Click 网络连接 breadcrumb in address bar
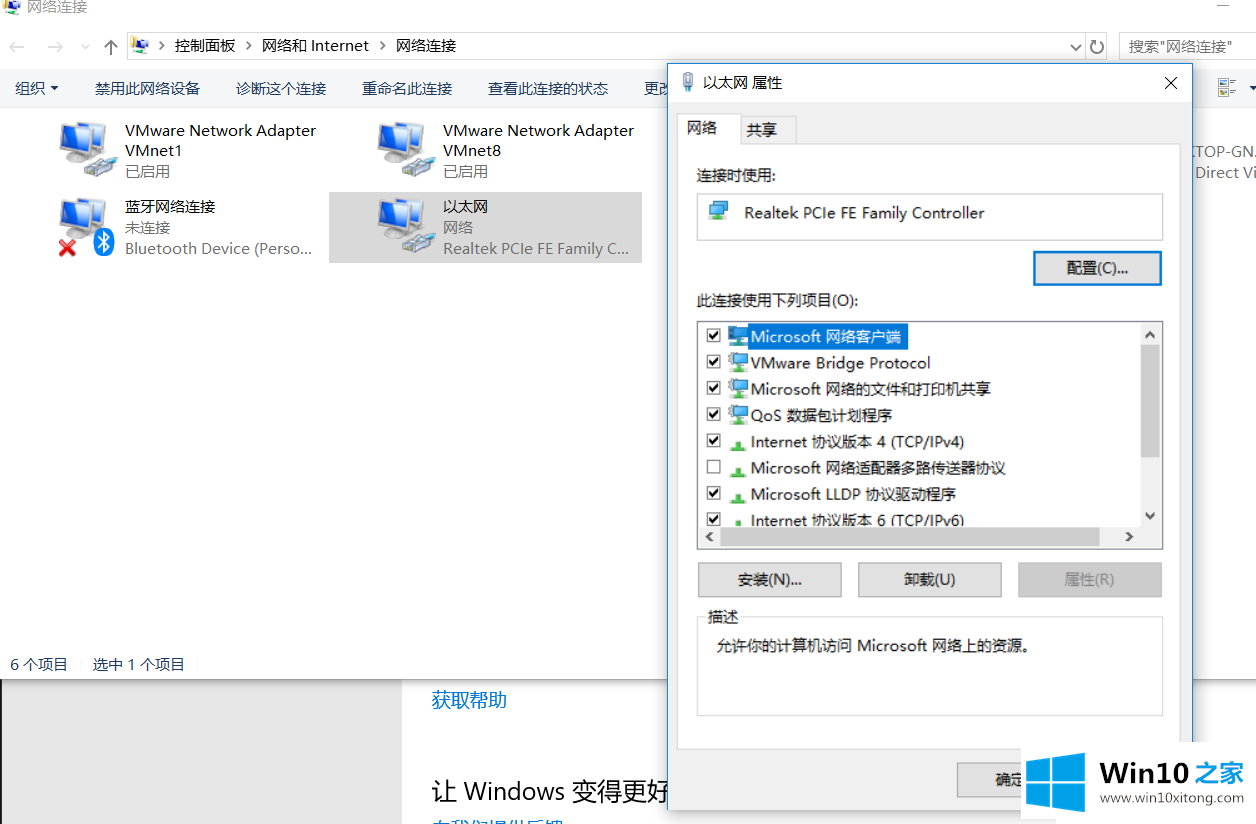 [426, 46]
